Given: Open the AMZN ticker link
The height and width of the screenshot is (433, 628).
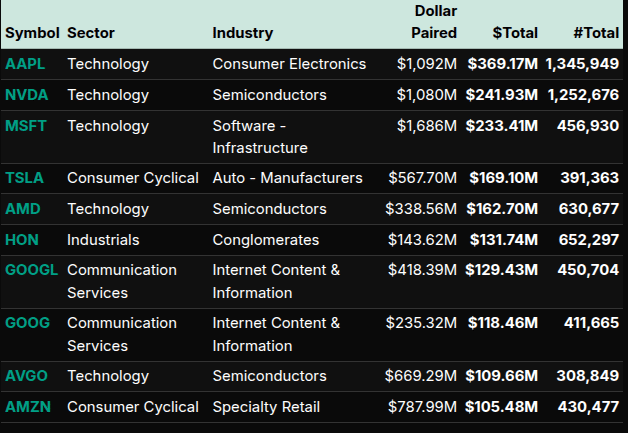Looking at the screenshot, I should coord(26,407).
